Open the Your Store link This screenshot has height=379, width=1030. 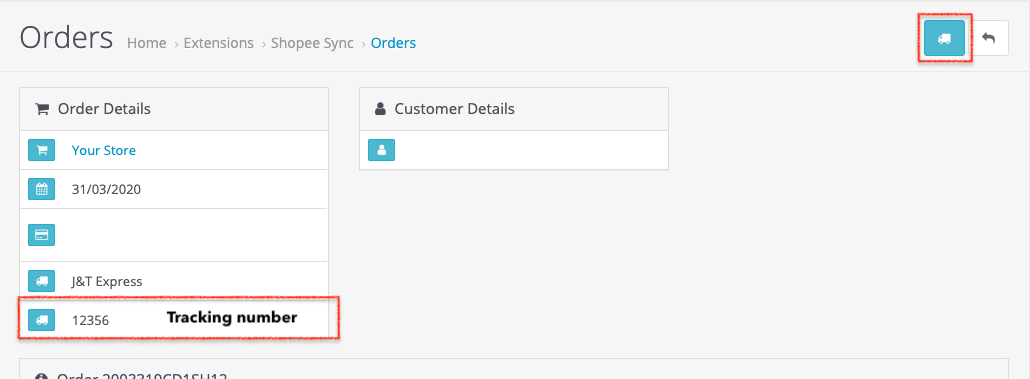pos(104,150)
